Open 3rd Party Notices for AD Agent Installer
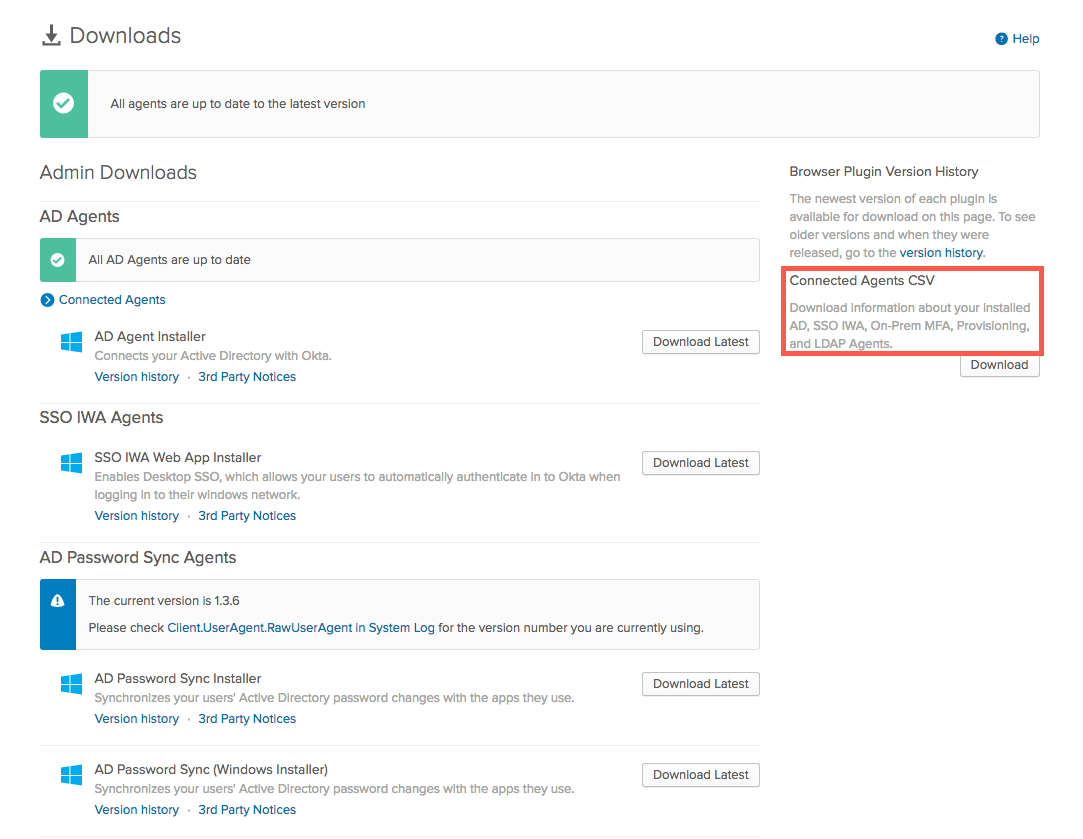Image resolution: width=1083 pixels, height=839 pixels. 247,377
